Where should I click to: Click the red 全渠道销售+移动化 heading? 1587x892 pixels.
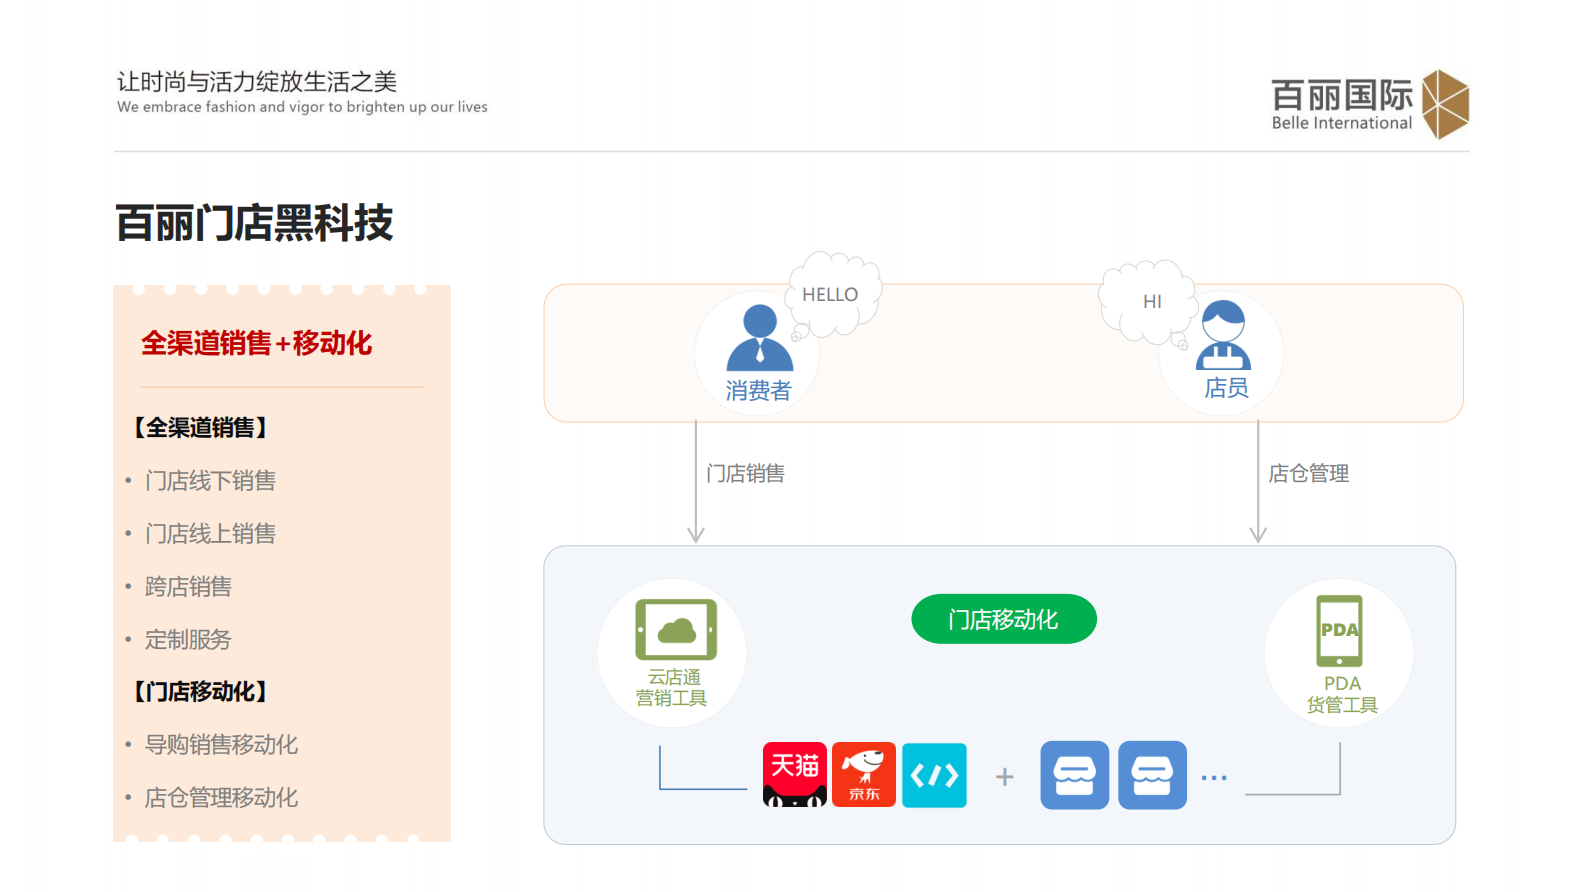[x=257, y=343]
